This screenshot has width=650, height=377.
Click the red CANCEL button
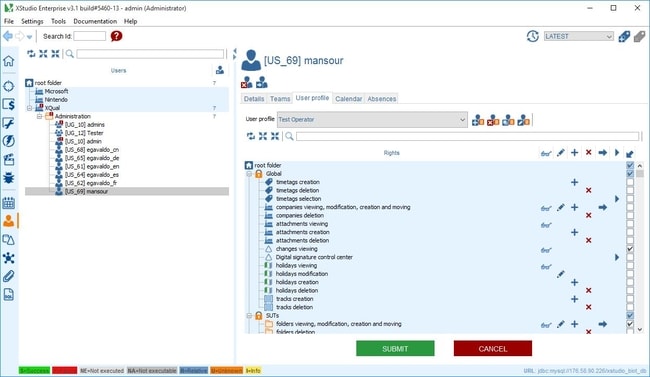(x=493, y=348)
